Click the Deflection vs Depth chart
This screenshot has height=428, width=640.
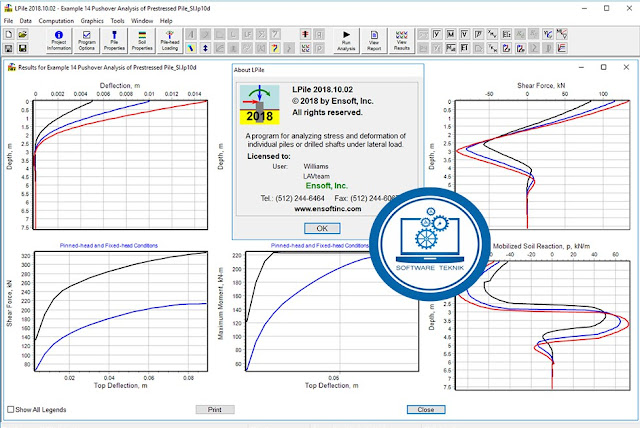[x=120, y=165]
